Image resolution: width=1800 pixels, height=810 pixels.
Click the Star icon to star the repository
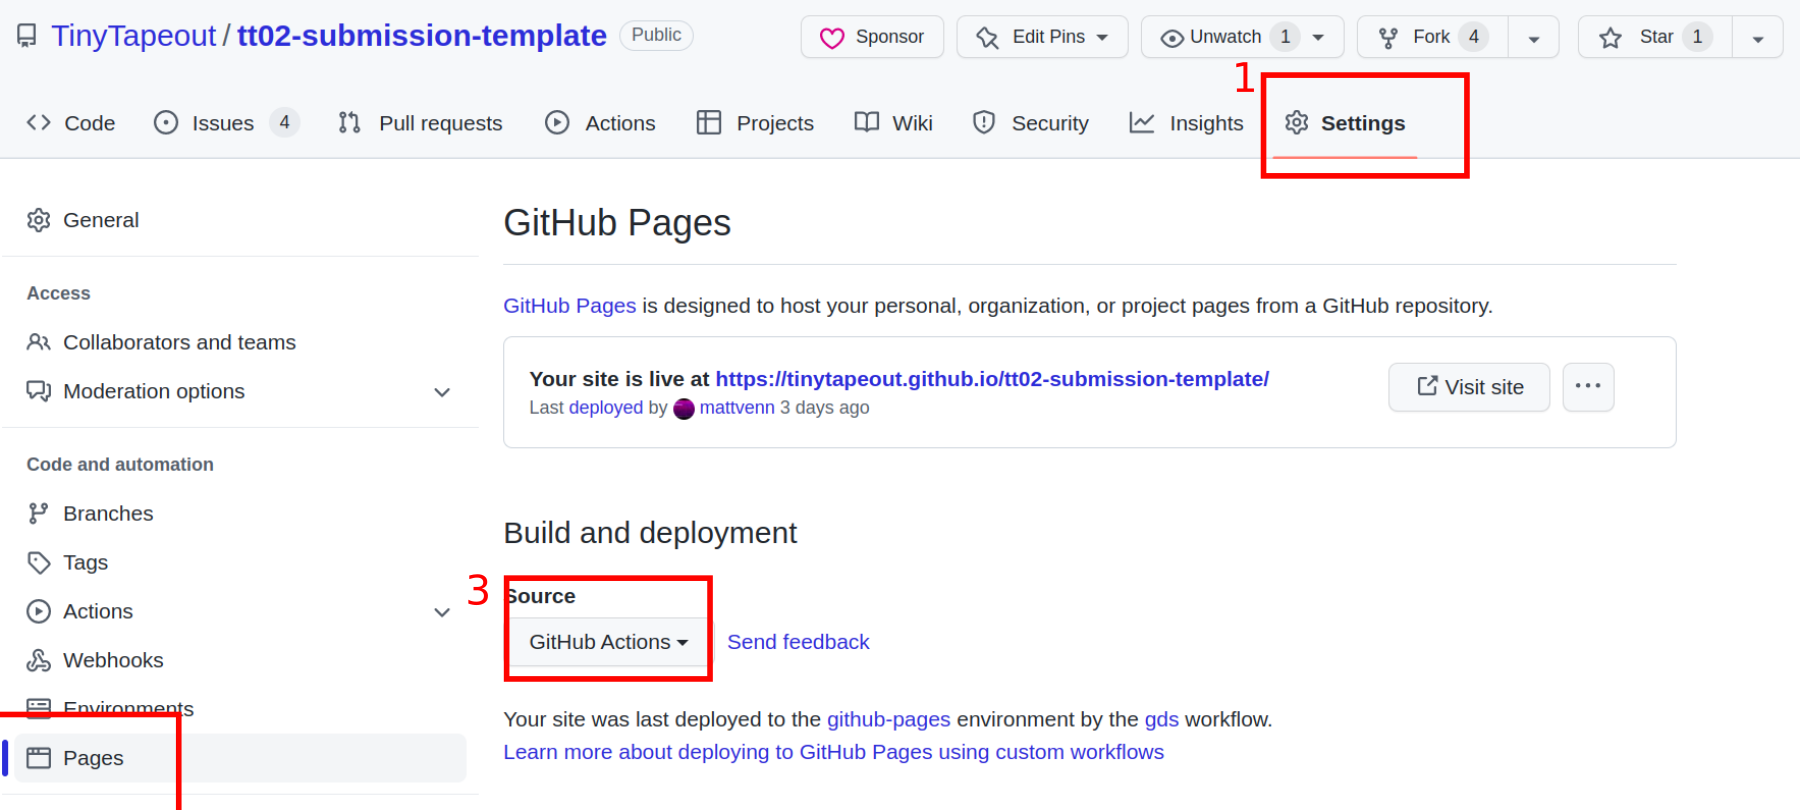point(1610,38)
